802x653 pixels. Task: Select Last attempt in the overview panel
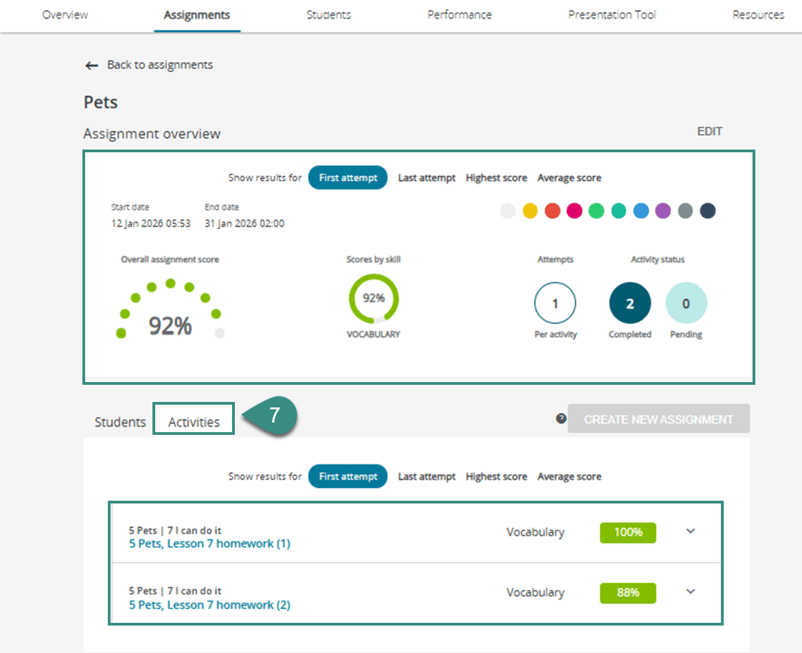426,178
